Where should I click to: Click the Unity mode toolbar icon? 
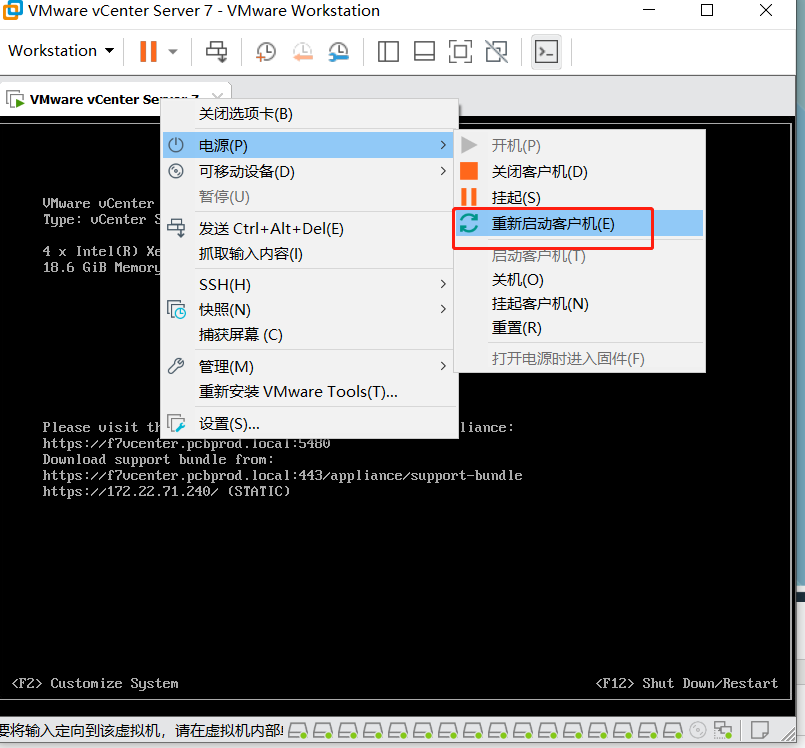tap(496, 51)
